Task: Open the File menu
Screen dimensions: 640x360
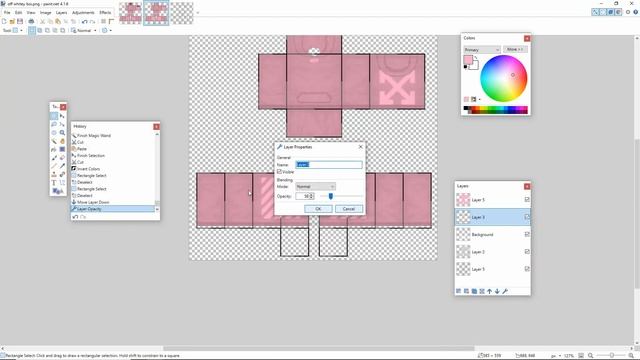Action: coord(7,13)
